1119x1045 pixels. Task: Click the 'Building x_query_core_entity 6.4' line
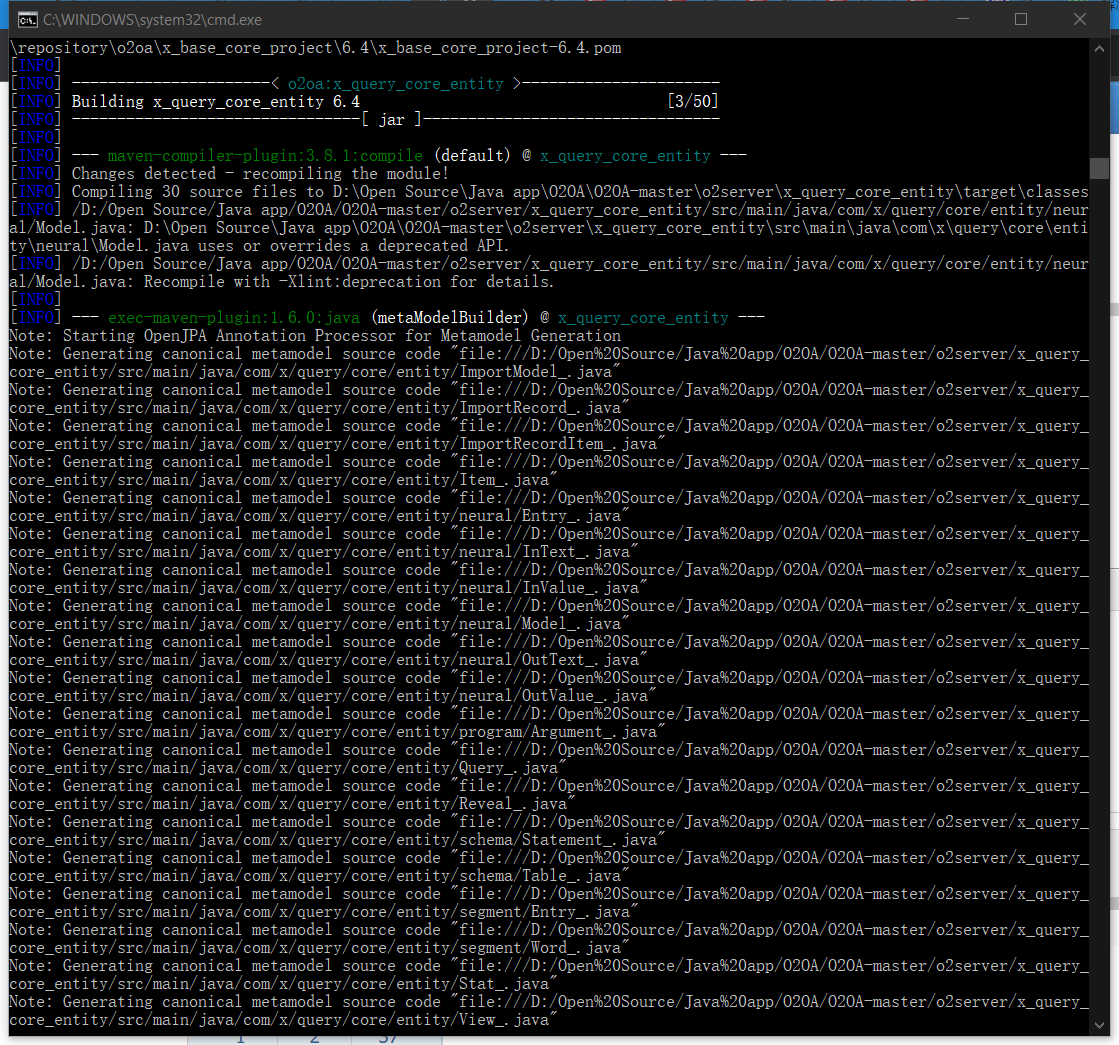coord(216,101)
